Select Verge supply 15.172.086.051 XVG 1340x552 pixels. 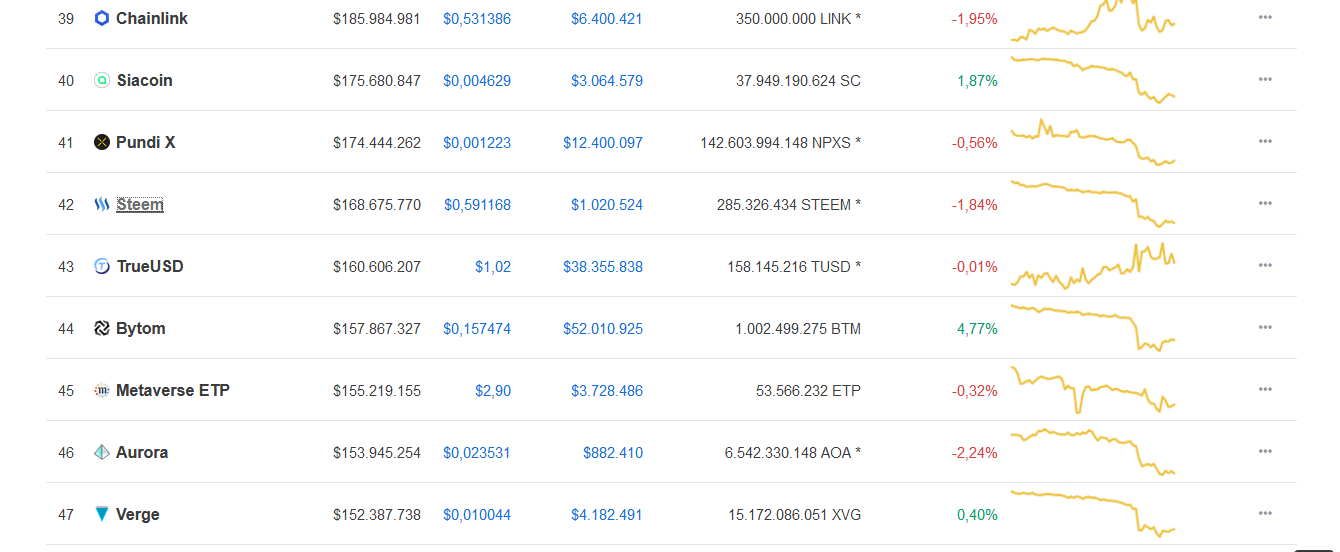pos(794,515)
